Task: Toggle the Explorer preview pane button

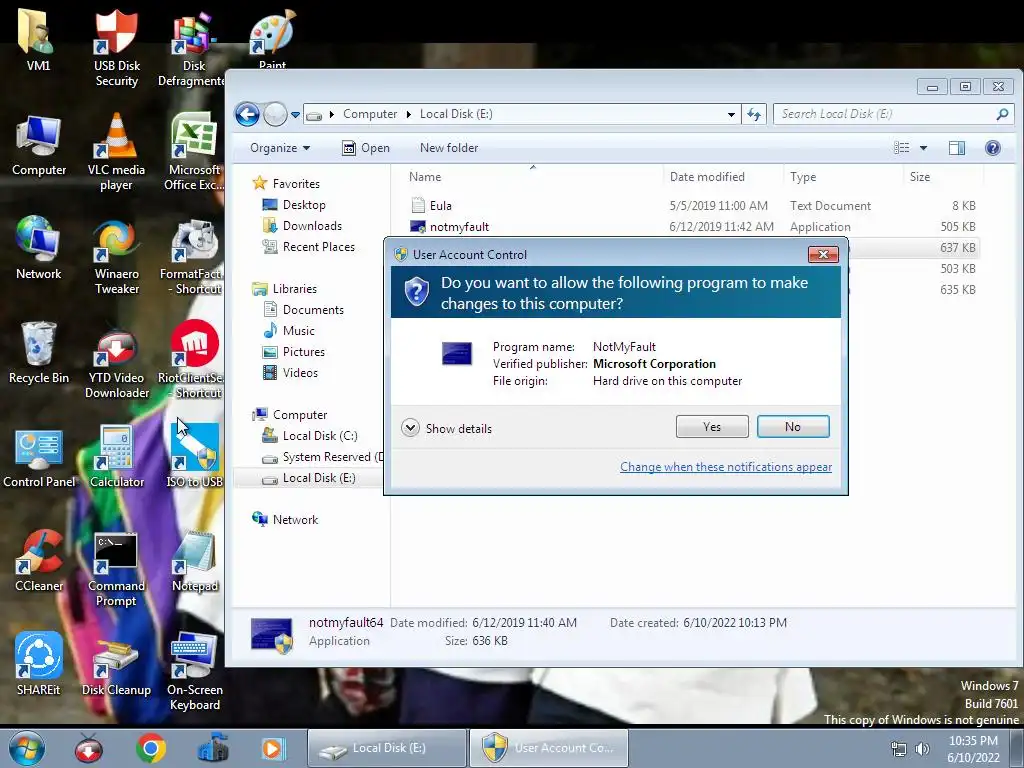Action: coord(957,148)
